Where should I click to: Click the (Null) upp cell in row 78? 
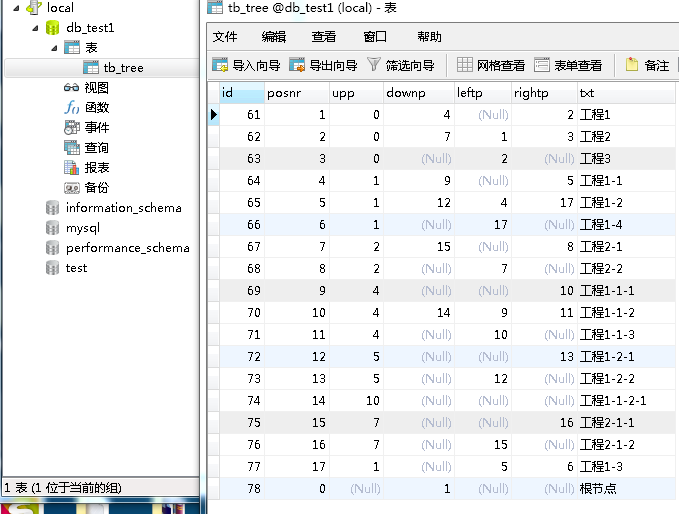pos(356,488)
